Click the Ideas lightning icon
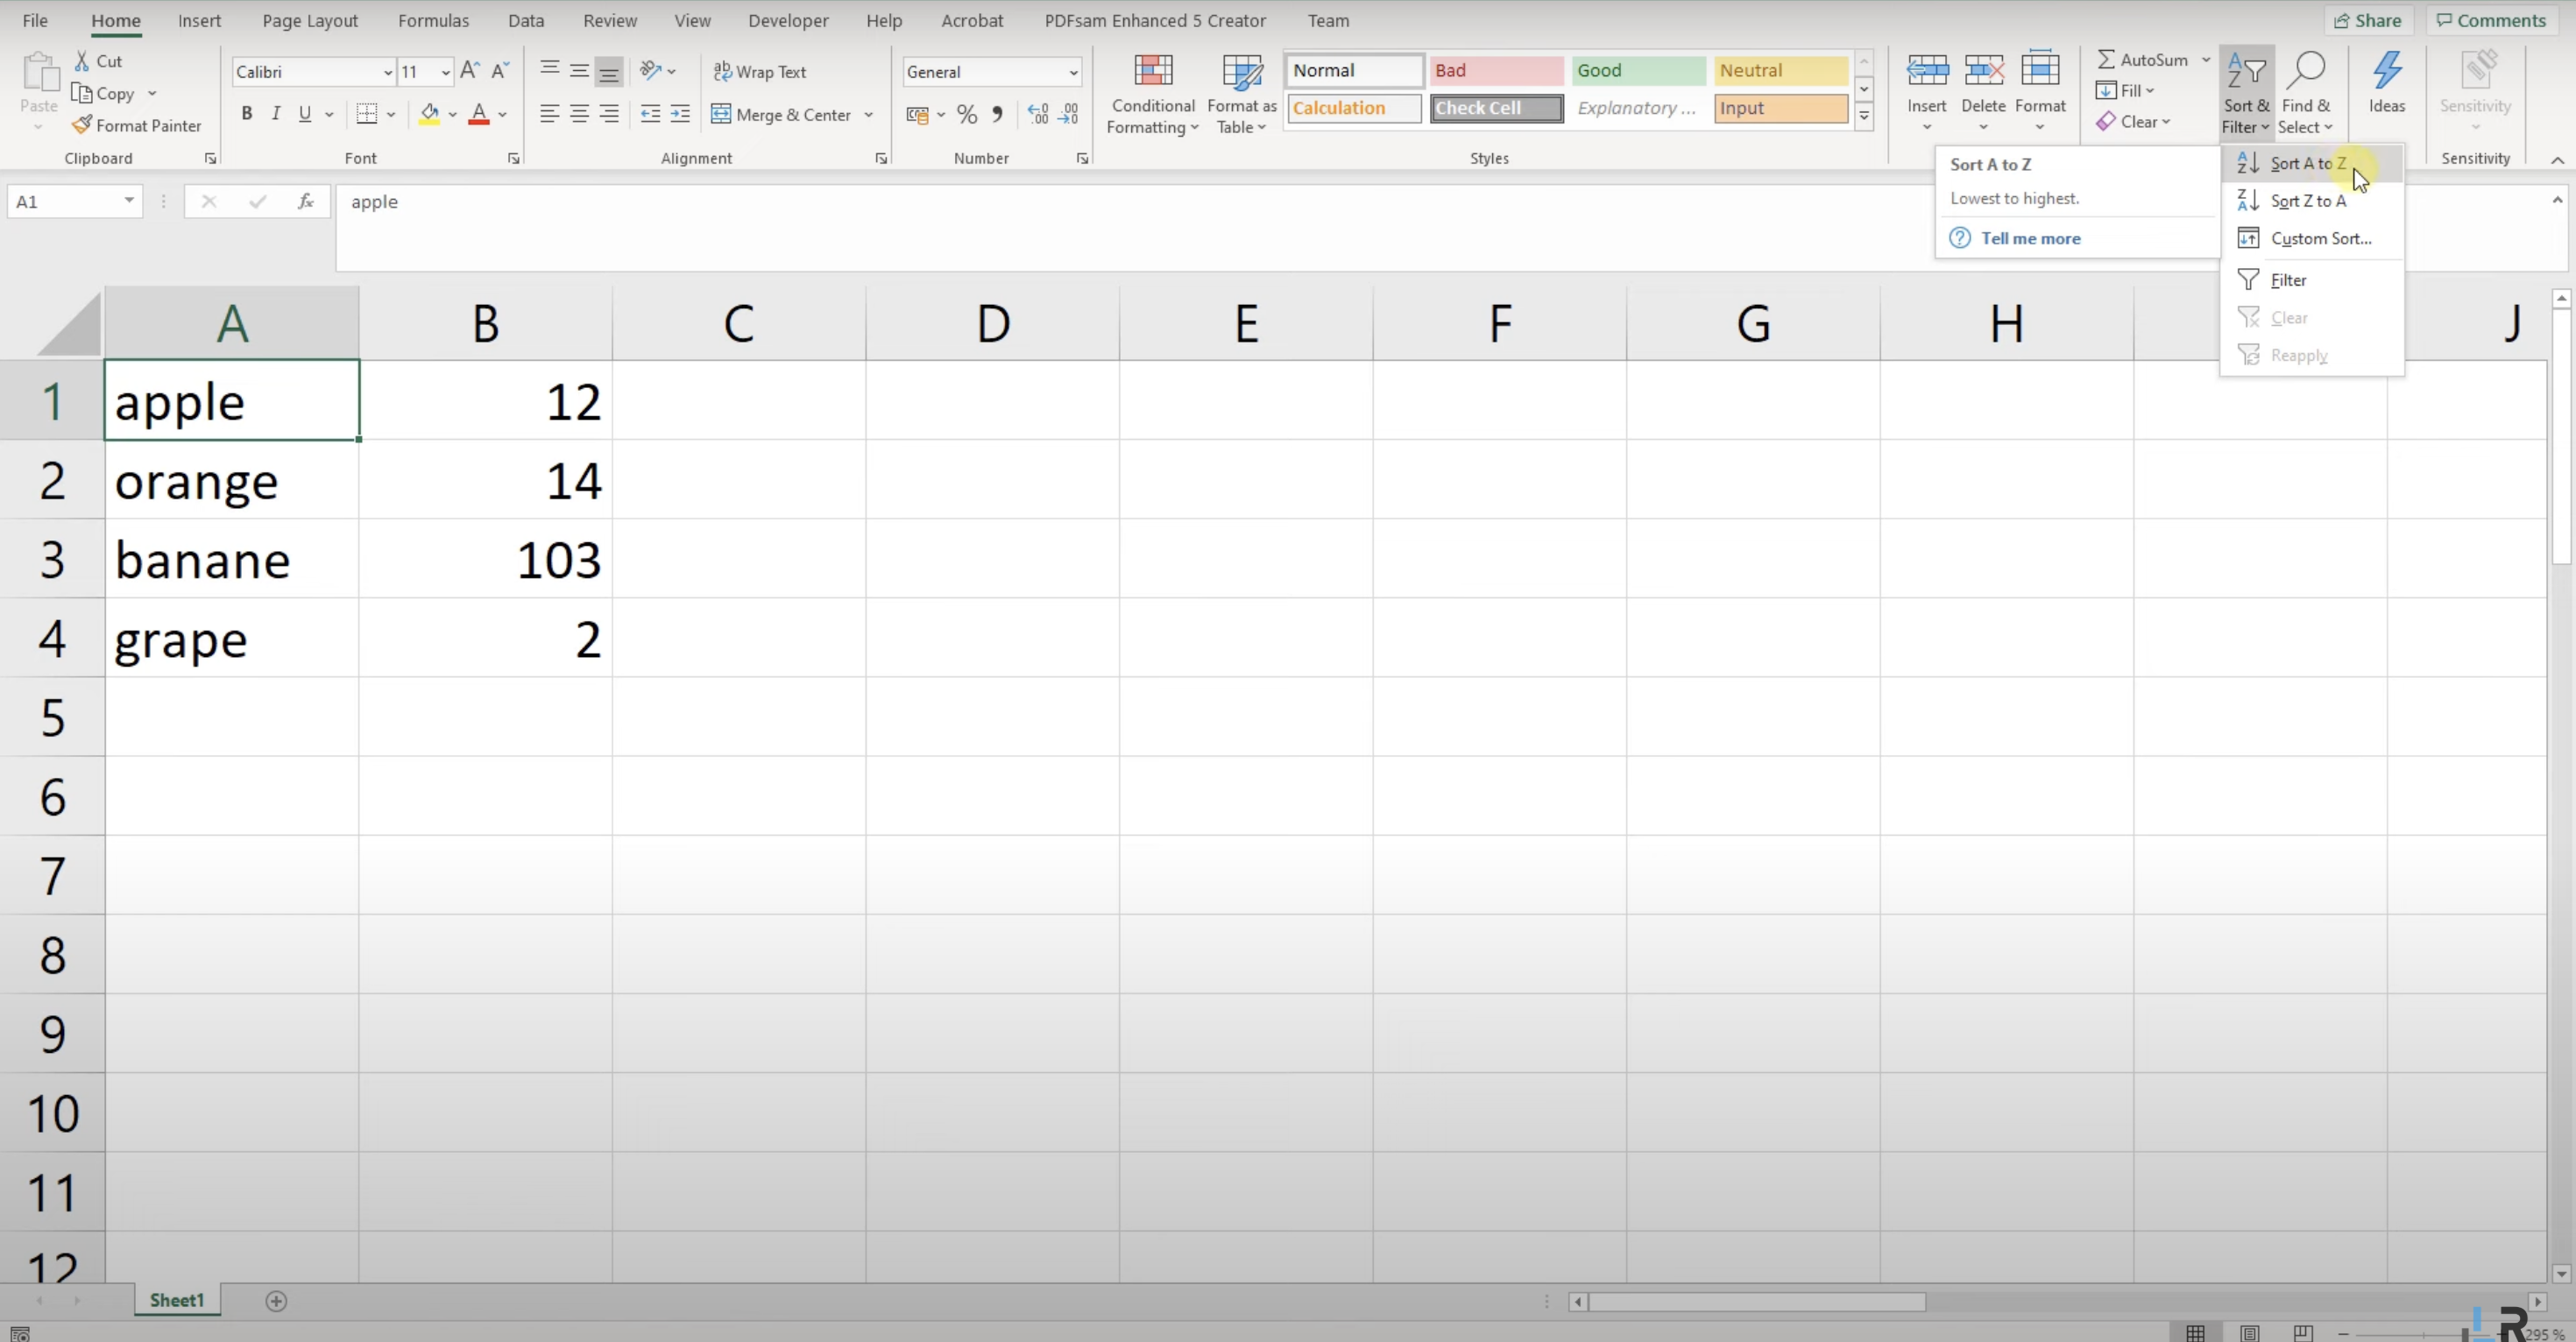This screenshot has height=1342, width=2576. [2387, 72]
